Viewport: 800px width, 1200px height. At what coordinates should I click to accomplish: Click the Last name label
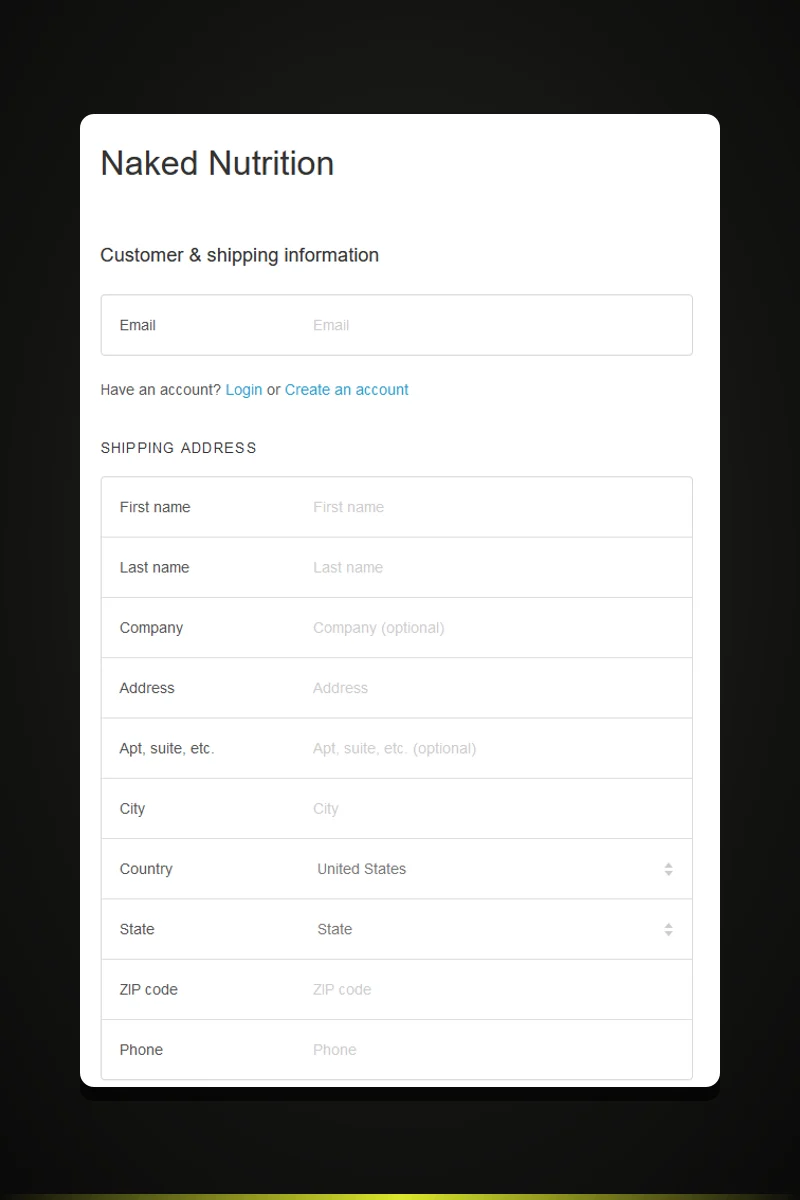pos(154,567)
